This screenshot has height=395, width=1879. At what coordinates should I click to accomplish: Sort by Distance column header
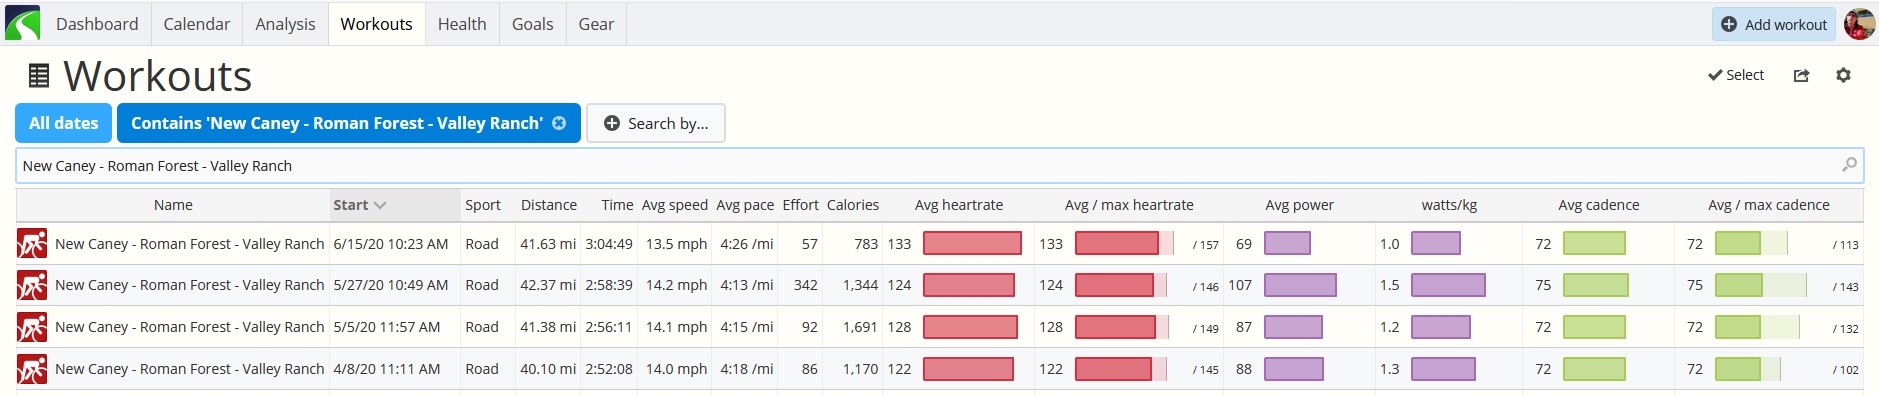(549, 205)
